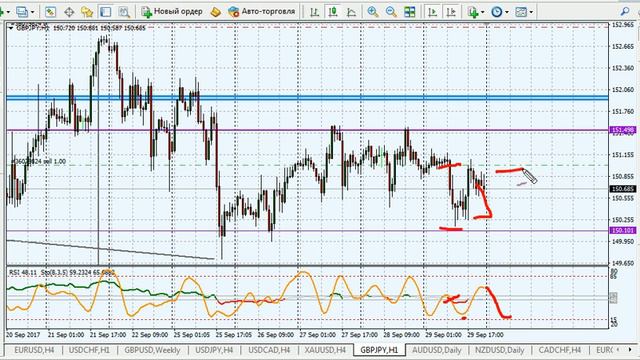
Task: Expand the Profiles dropdown arrow
Action: pos(33,12)
